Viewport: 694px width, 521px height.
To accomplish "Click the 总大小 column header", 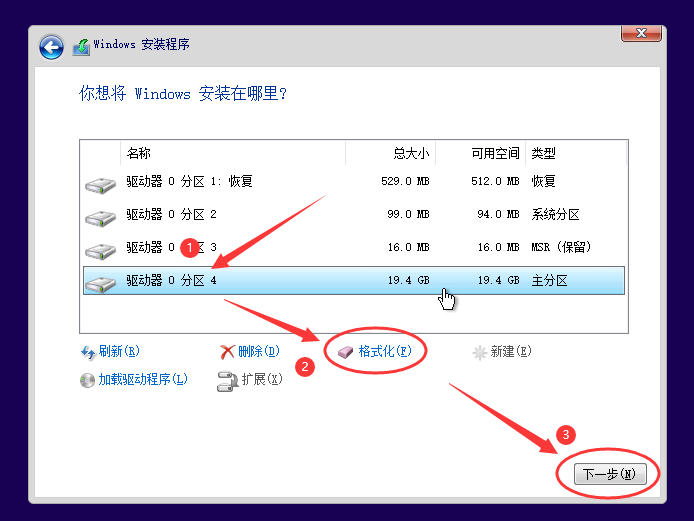I will (x=390, y=153).
